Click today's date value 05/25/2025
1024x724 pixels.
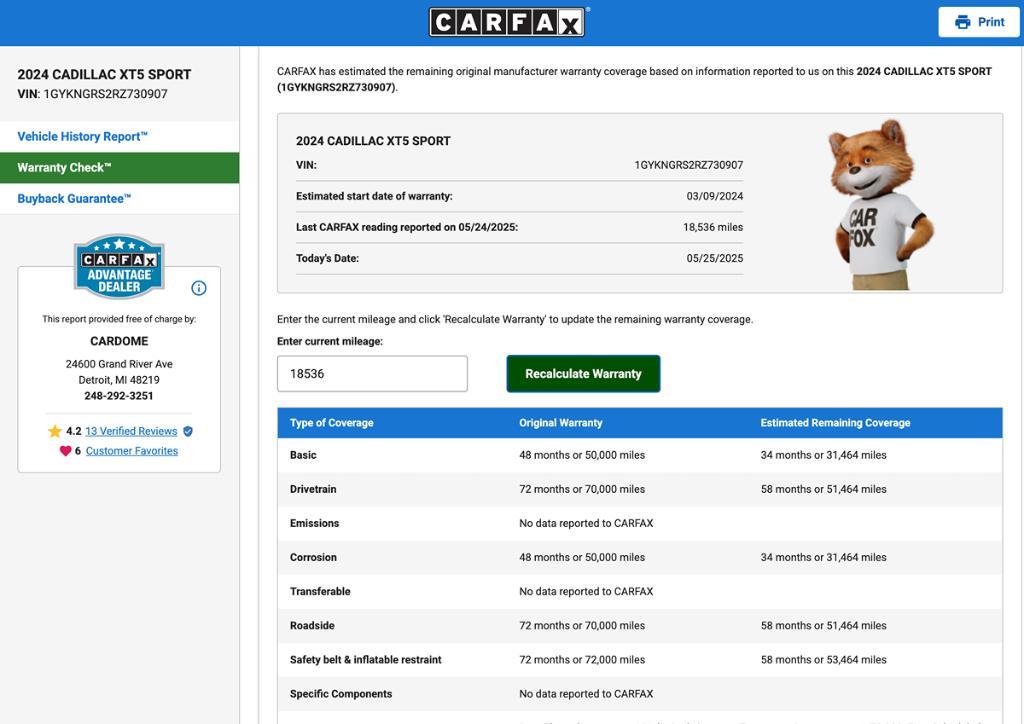click(x=714, y=258)
